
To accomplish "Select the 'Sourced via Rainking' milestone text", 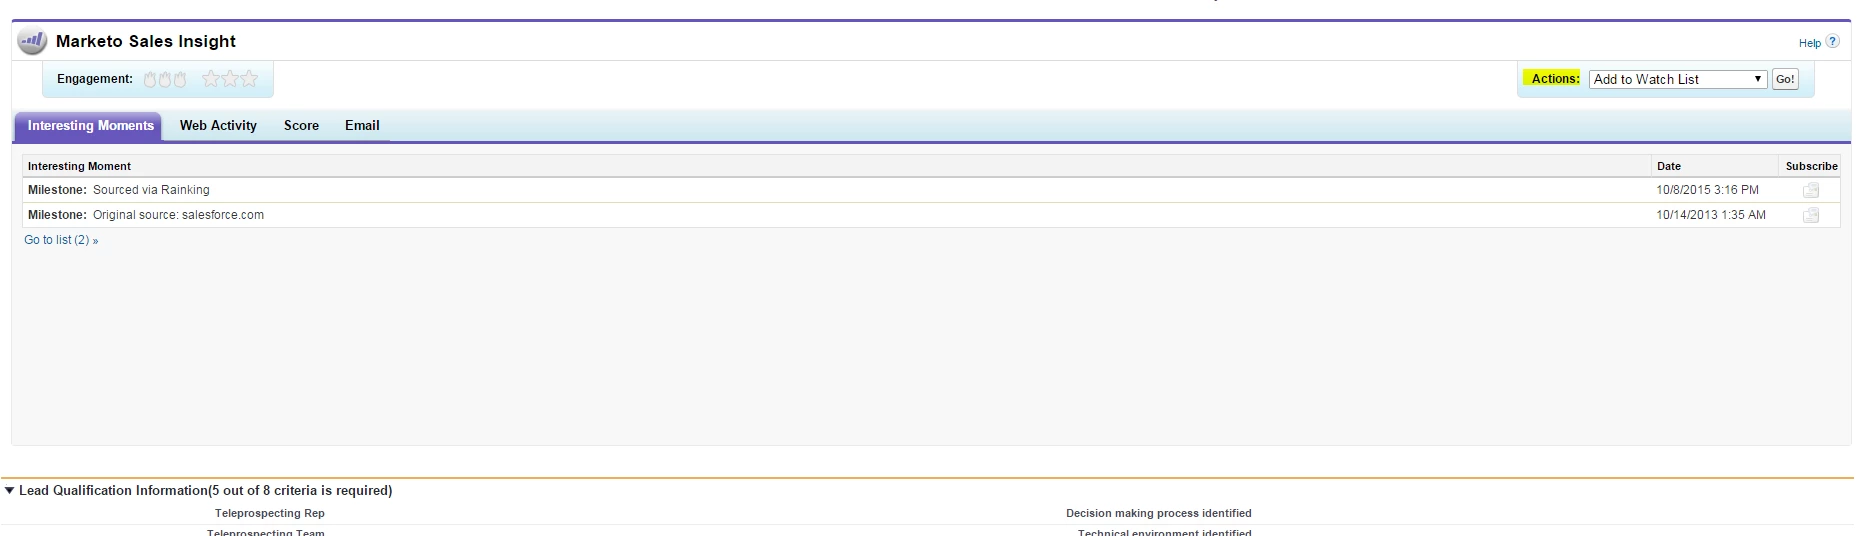I will [151, 190].
